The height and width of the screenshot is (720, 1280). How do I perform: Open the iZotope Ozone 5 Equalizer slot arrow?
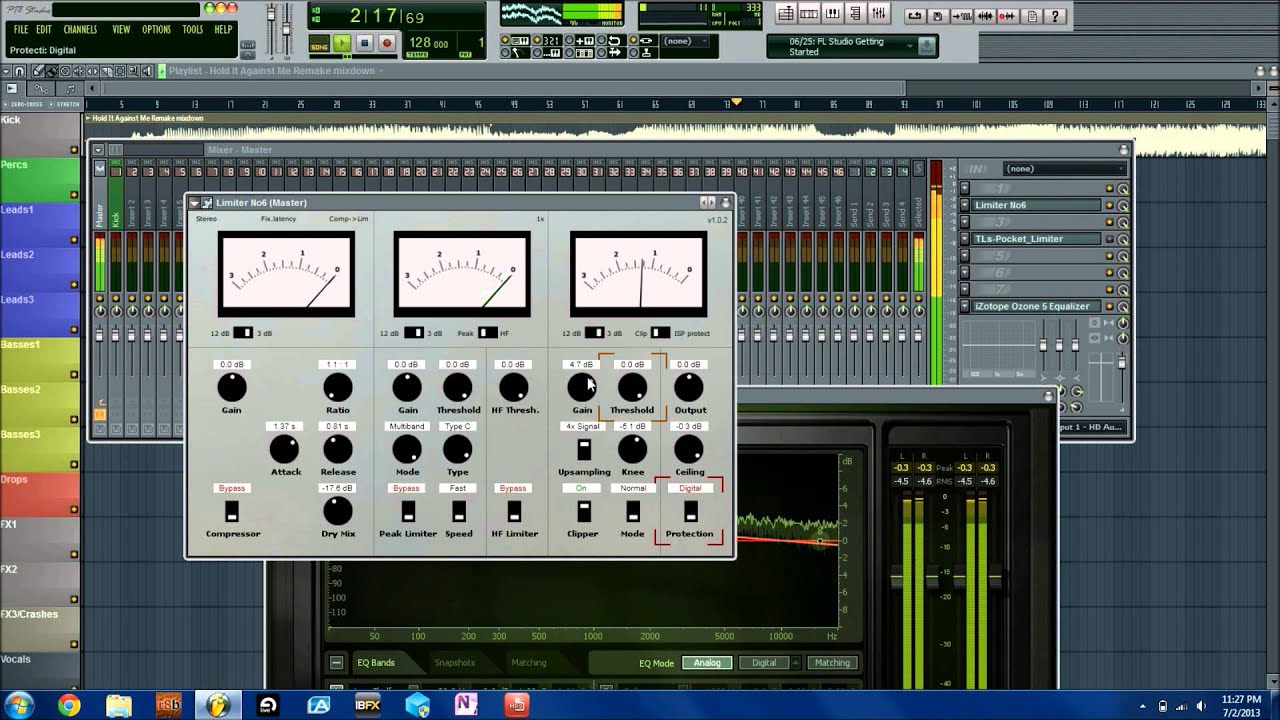click(965, 306)
